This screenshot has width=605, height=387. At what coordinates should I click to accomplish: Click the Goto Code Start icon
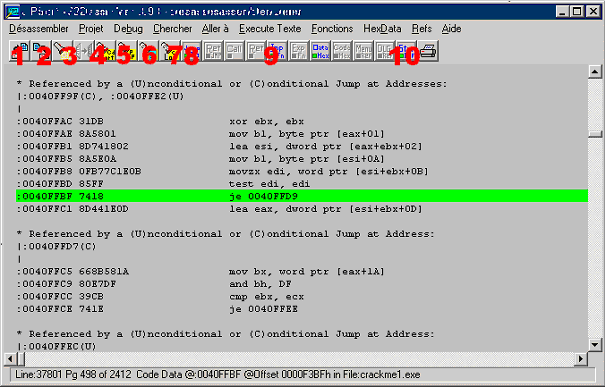click(x=105, y=51)
